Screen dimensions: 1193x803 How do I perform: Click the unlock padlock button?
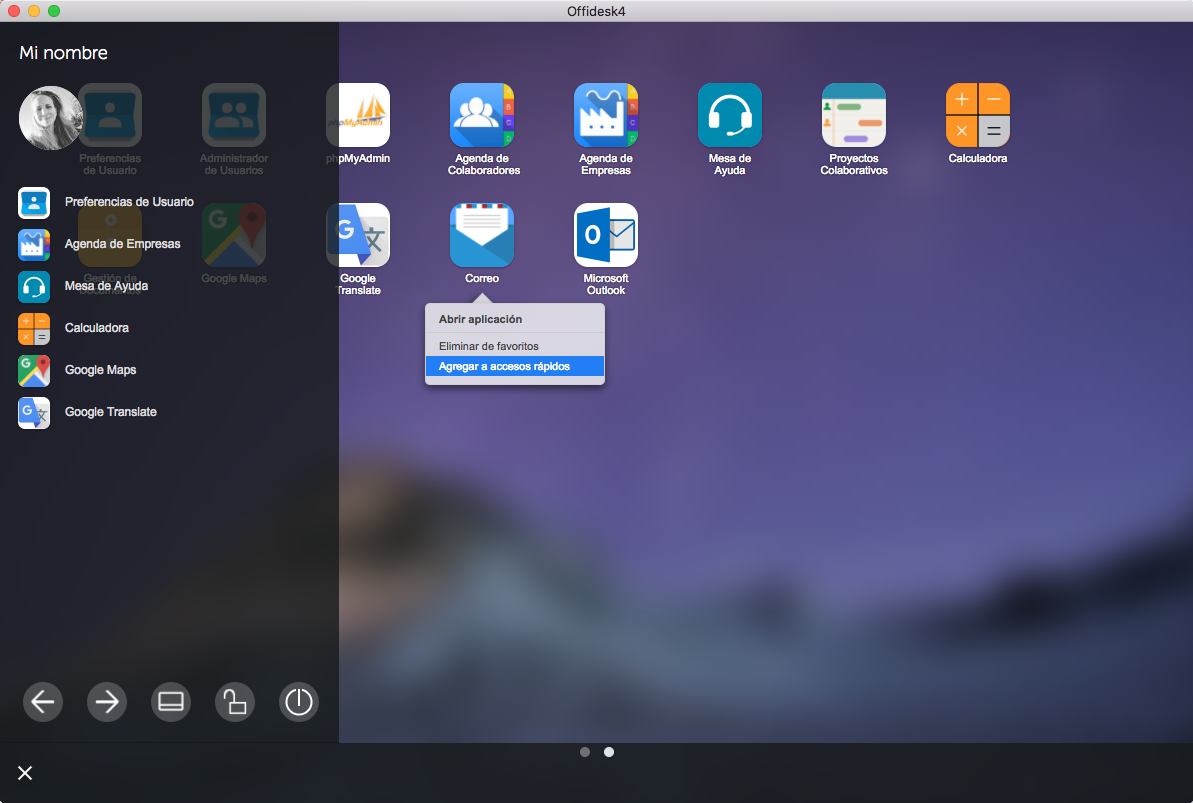pyautogui.click(x=234, y=701)
